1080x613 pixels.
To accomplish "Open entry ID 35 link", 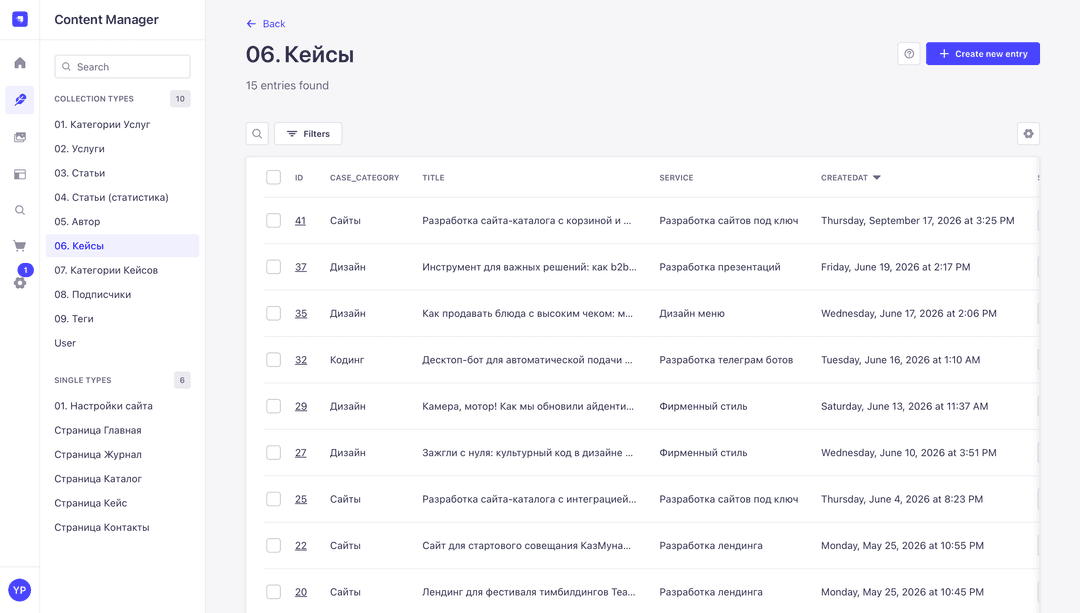I will 301,313.
